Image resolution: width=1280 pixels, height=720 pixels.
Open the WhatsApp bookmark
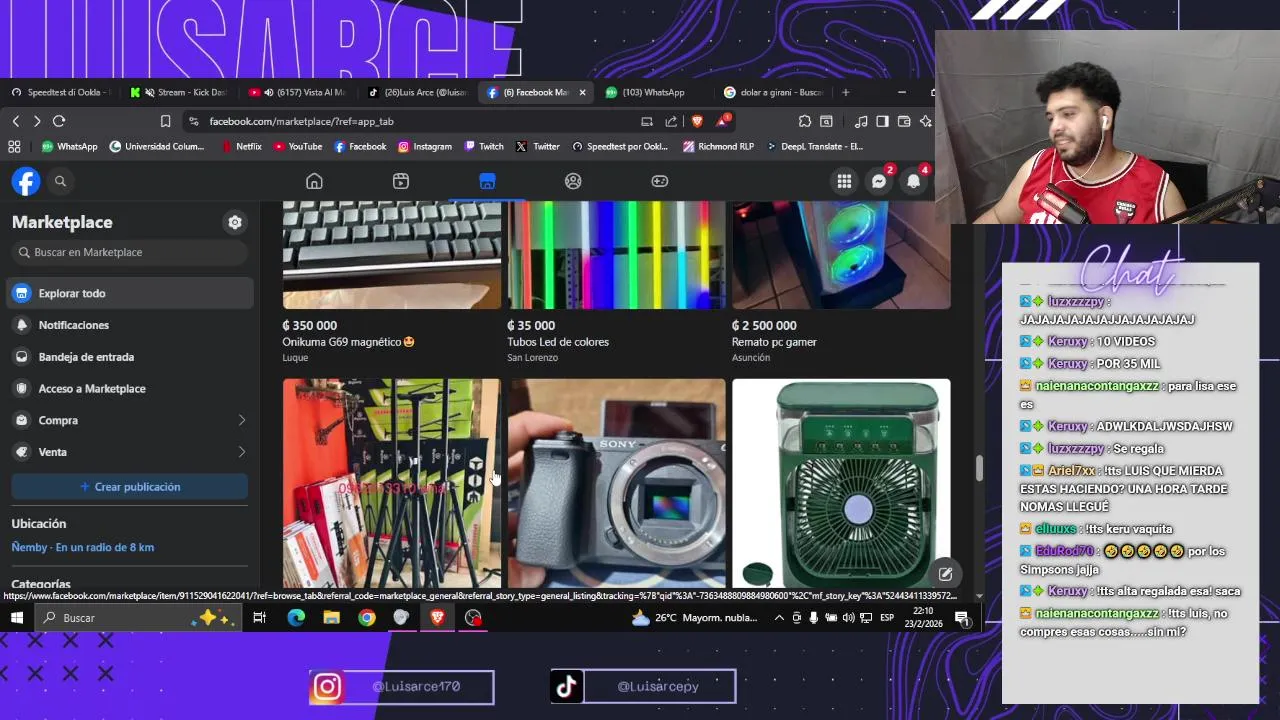(68, 146)
